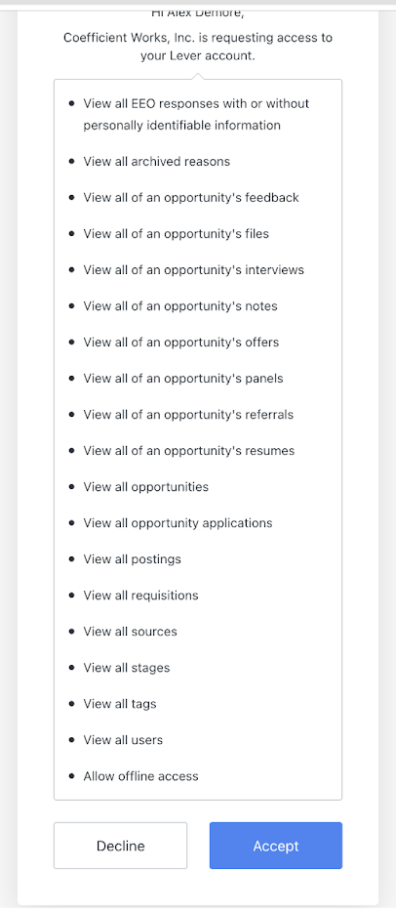Click 'View all of an opportunity's feedback'
The width and height of the screenshot is (396, 910).
(x=191, y=197)
